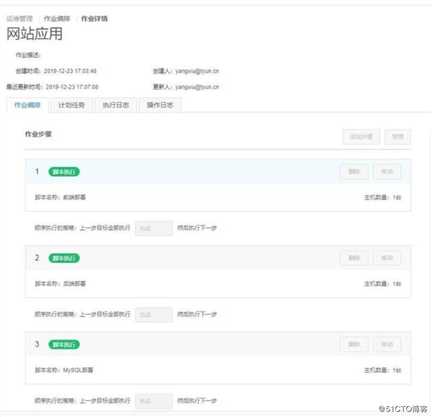The height and width of the screenshot is (417, 432).
Task: Click left action button in step 2 header
Action: tap(354, 258)
